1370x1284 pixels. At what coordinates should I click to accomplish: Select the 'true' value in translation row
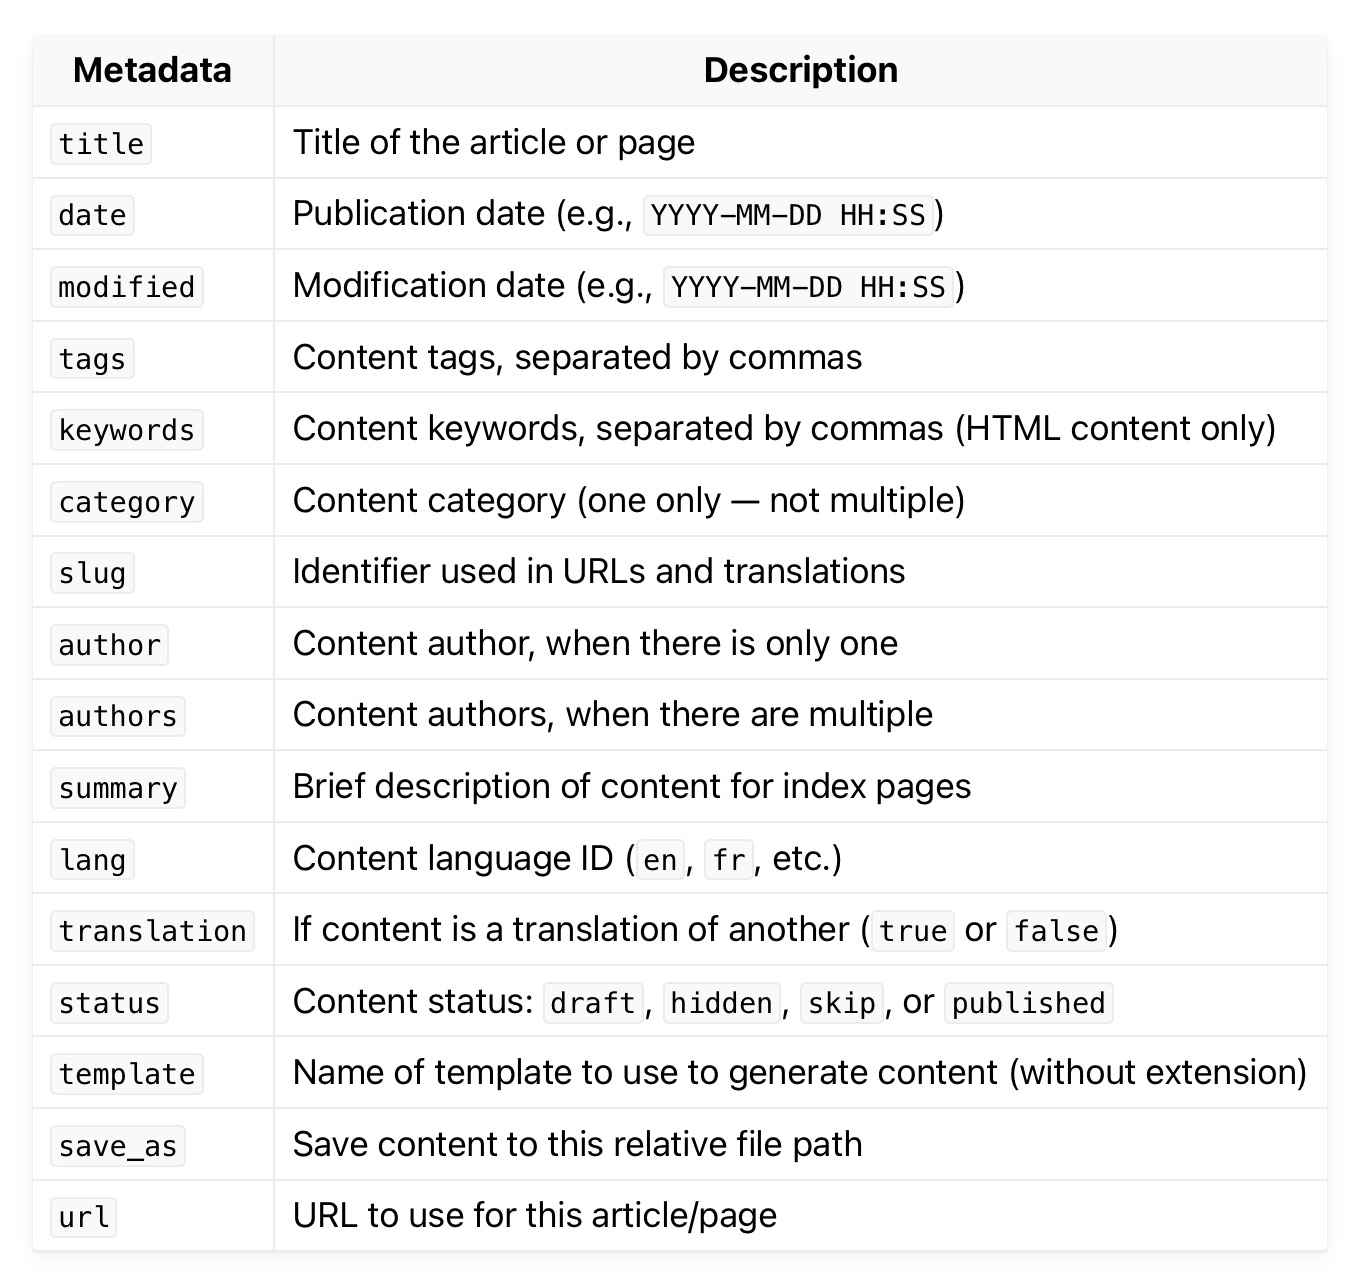tap(913, 931)
